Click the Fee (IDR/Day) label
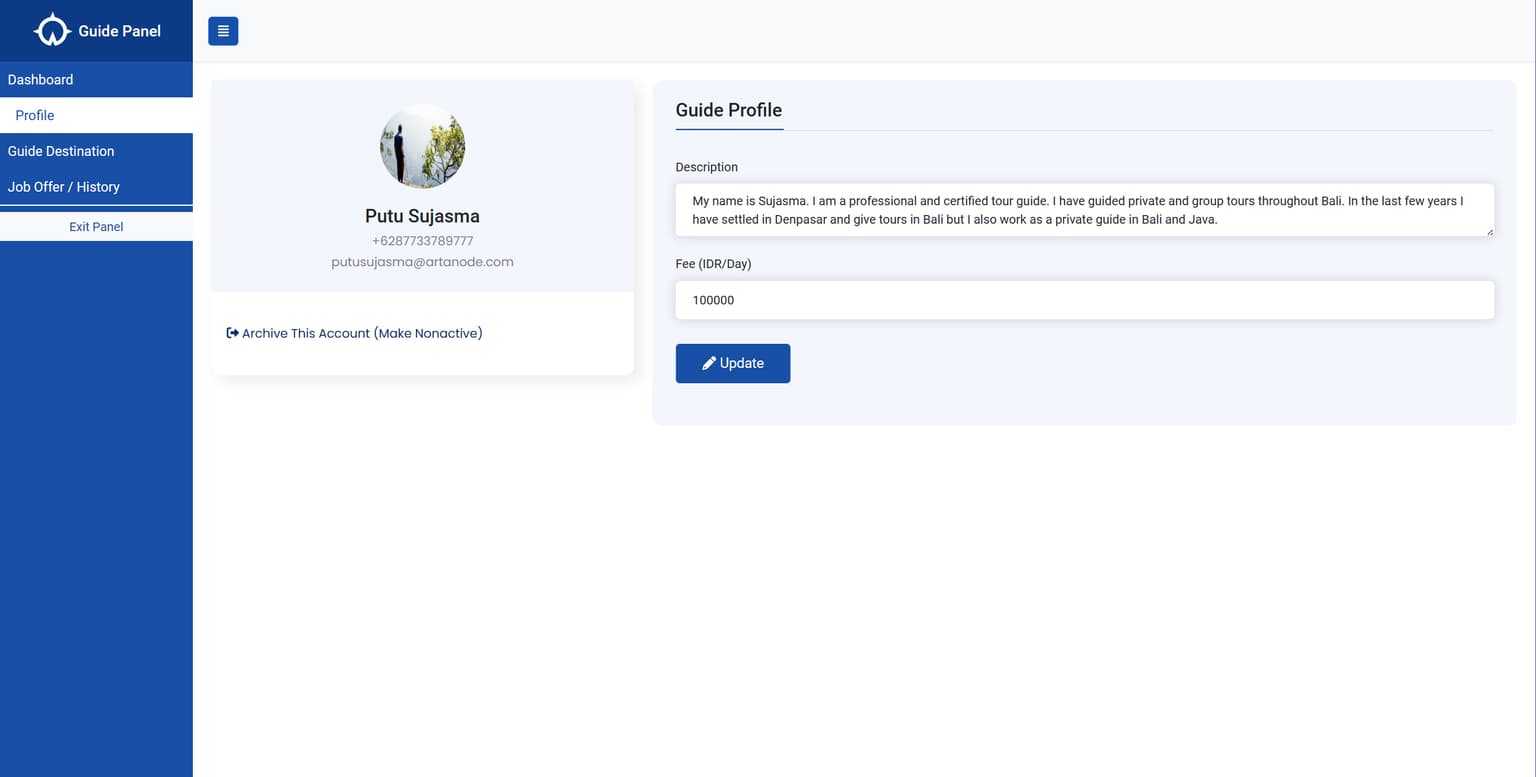 (x=714, y=264)
